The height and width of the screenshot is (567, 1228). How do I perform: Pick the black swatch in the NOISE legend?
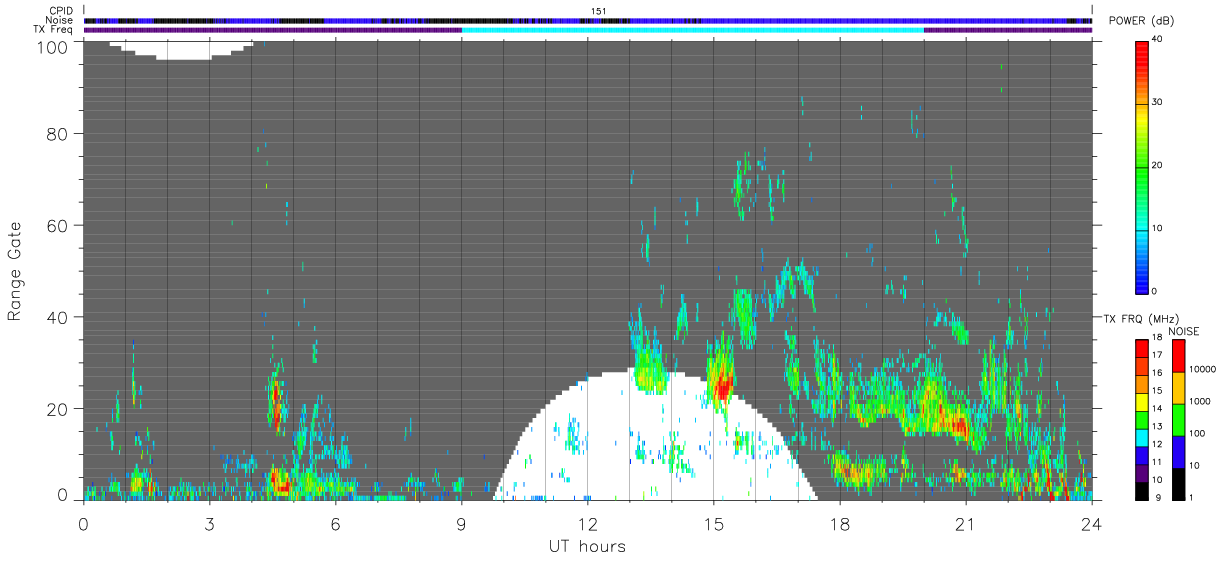pyautogui.click(x=1177, y=484)
